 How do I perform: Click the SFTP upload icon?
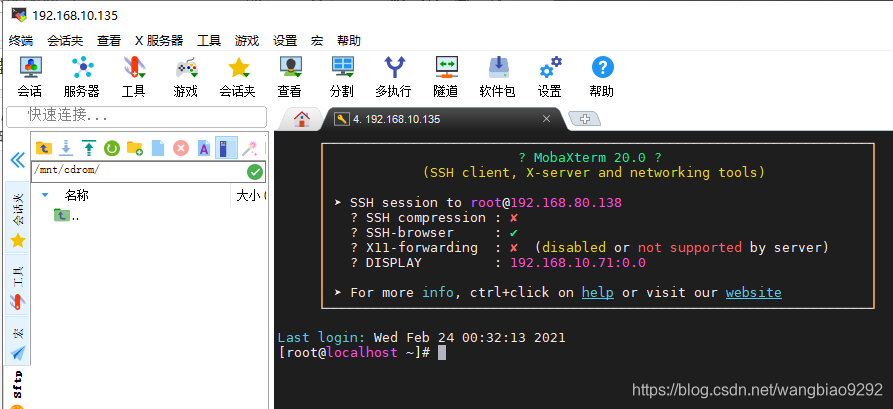coord(89,149)
